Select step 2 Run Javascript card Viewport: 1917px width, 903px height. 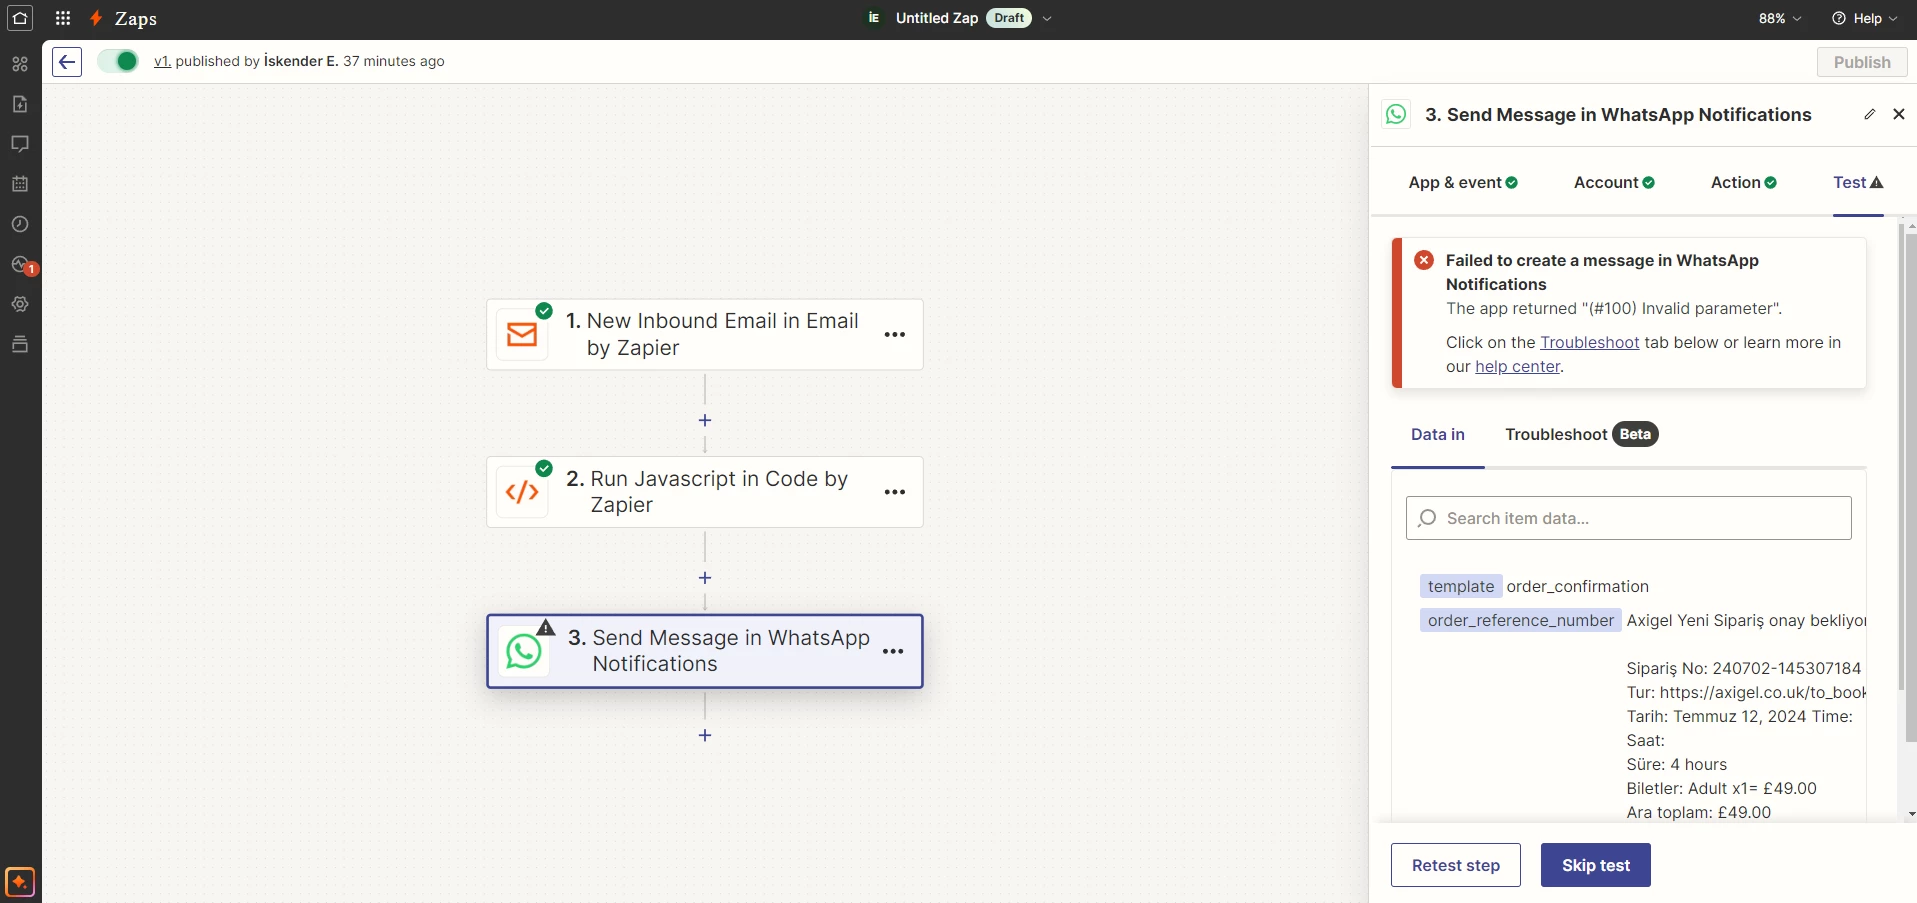[x=705, y=492]
